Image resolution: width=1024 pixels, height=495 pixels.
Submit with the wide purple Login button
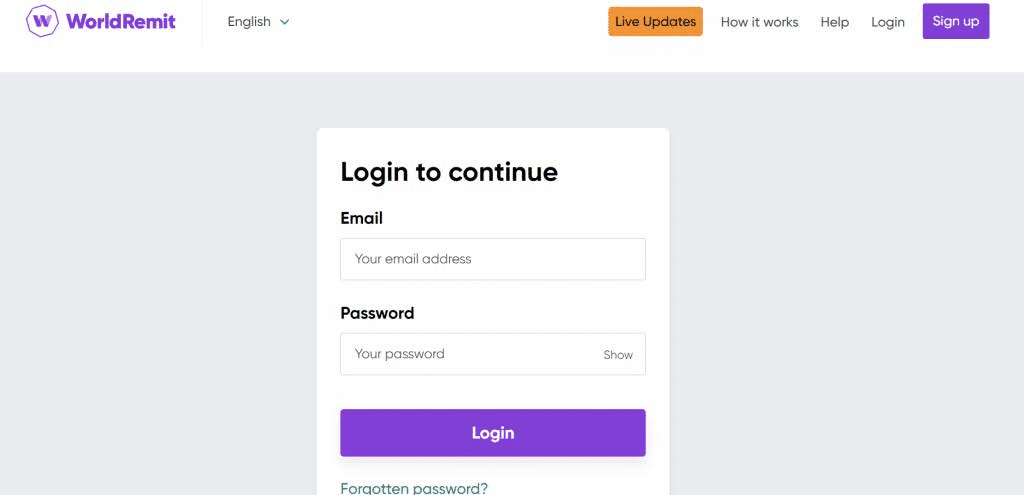pos(493,433)
